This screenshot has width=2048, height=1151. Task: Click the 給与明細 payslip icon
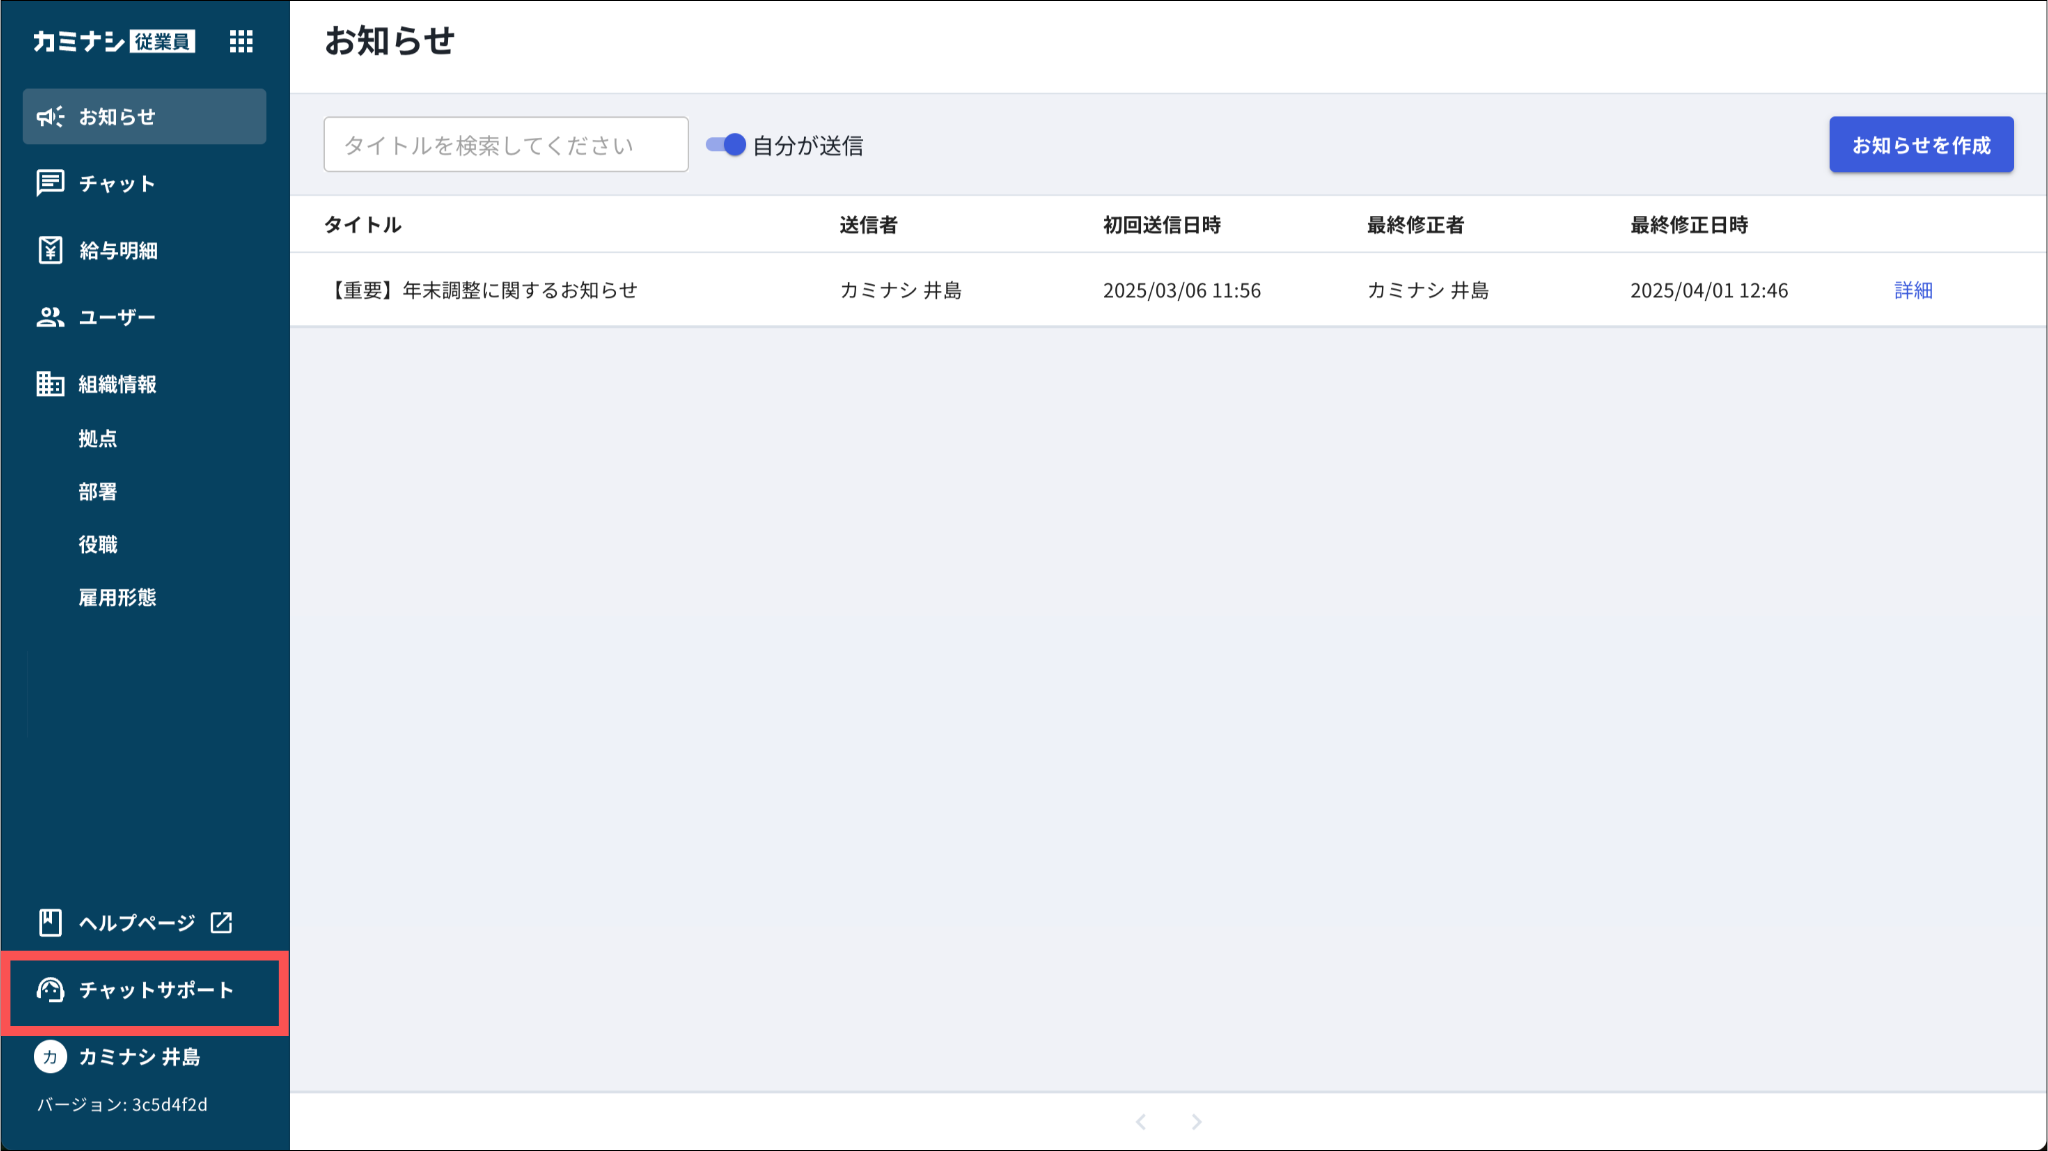pos(50,250)
